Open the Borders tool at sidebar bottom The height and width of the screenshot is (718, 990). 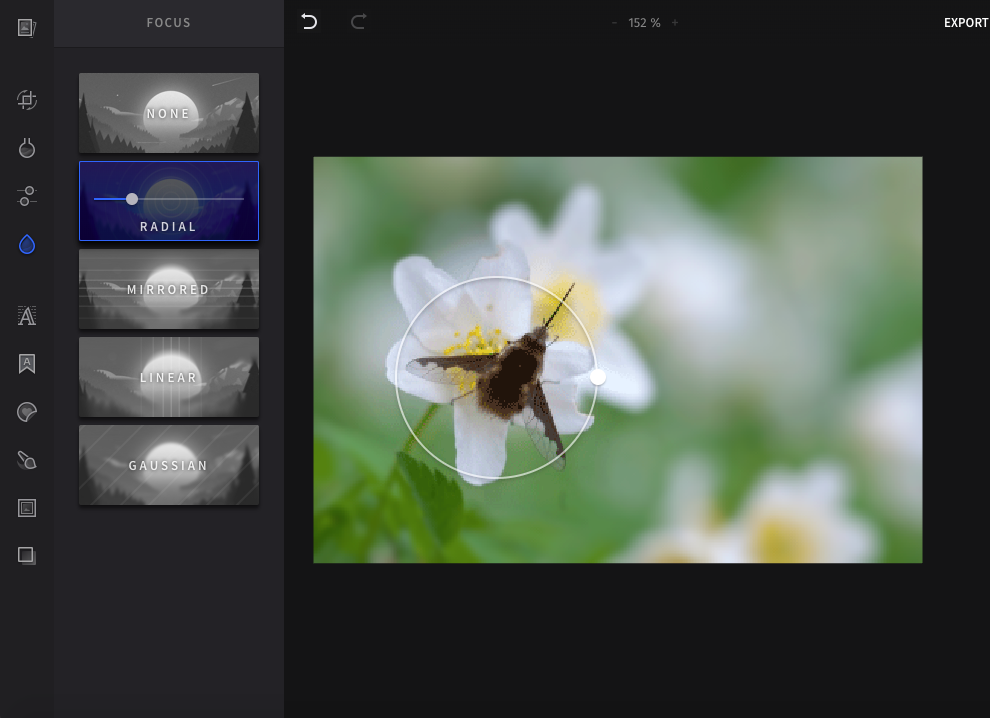coord(26,555)
